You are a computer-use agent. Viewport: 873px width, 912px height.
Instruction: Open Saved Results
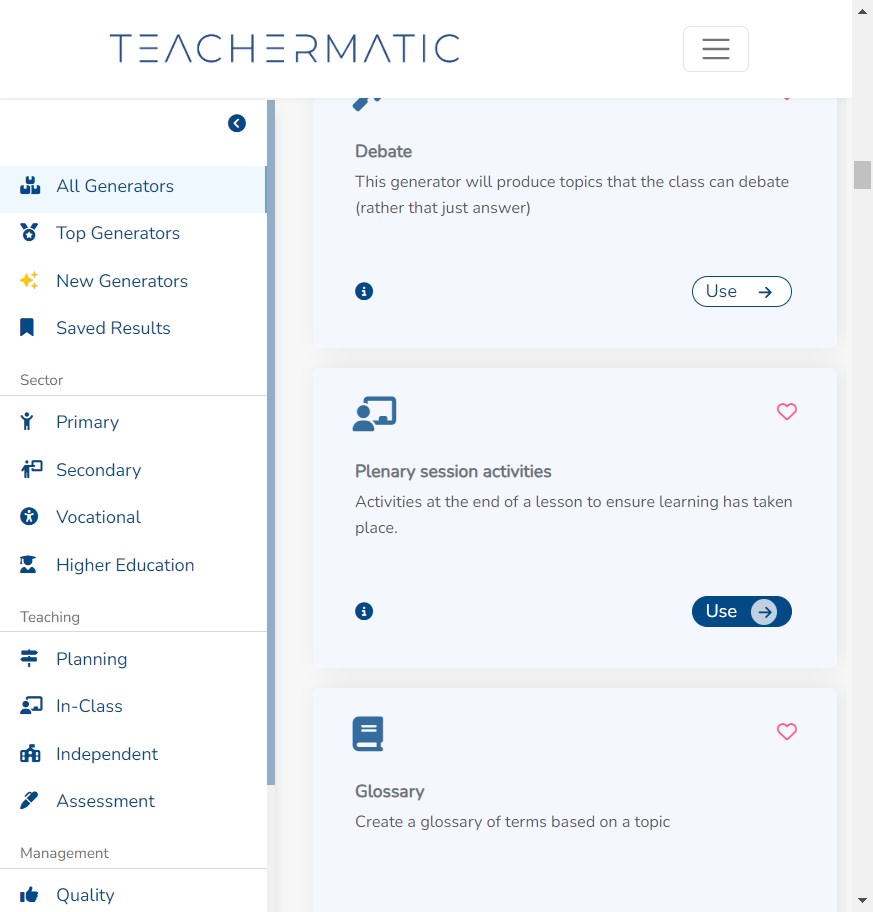click(113, 328)
